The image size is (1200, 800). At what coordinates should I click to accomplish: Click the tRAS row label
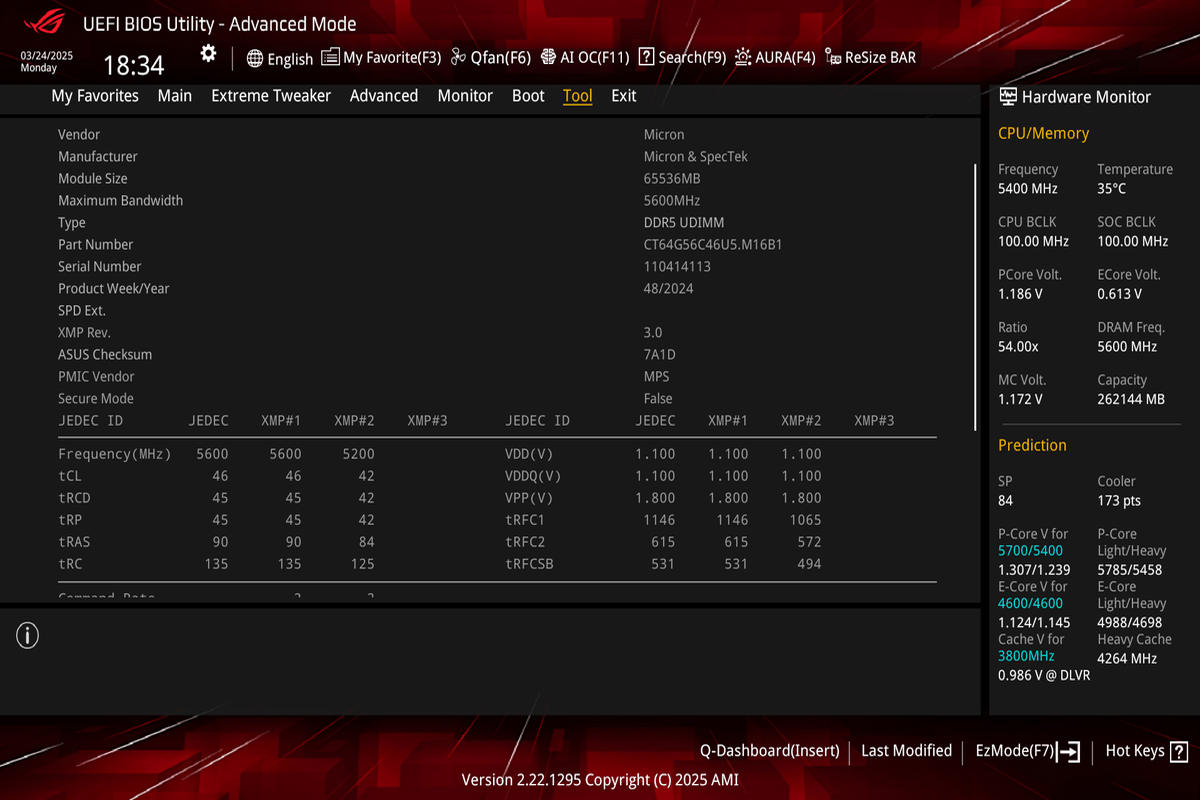tap(72, 542)
